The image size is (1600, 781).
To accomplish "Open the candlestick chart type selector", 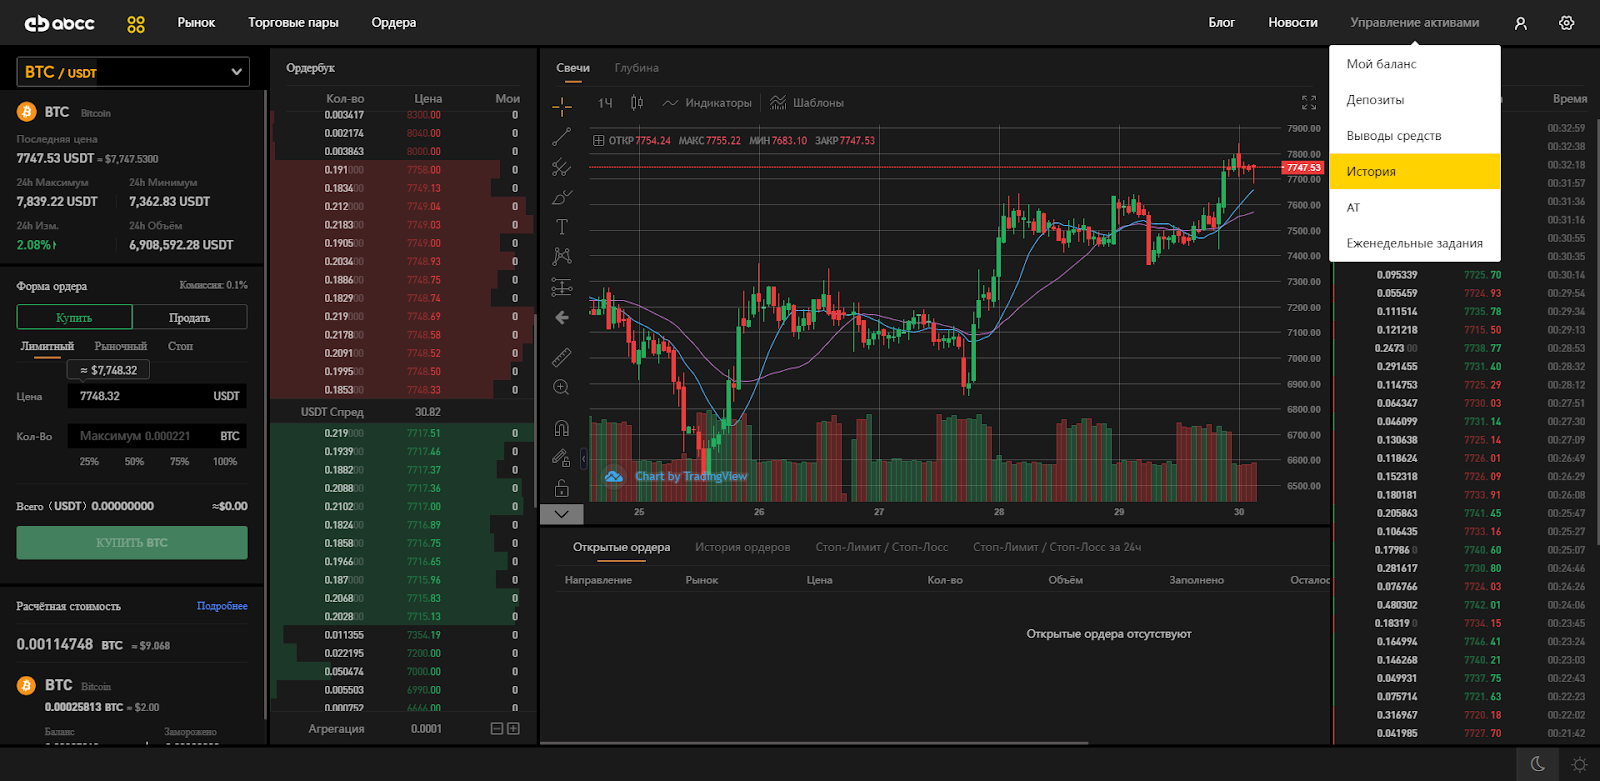I will tap(637, 103).
